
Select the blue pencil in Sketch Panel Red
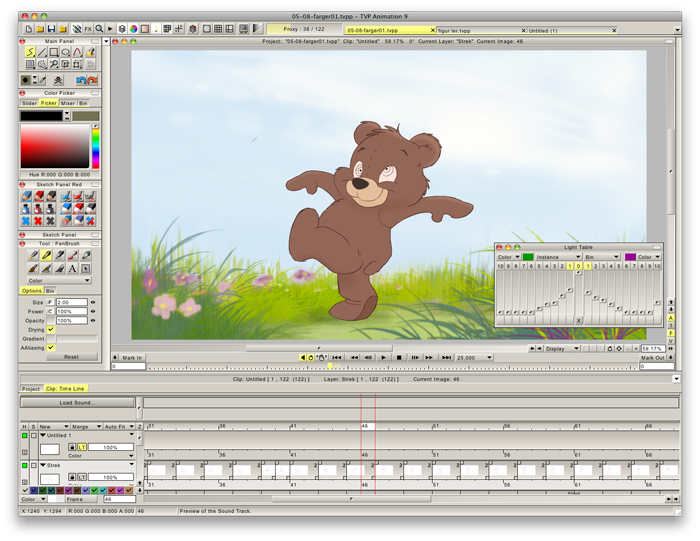tap(27, 196)
